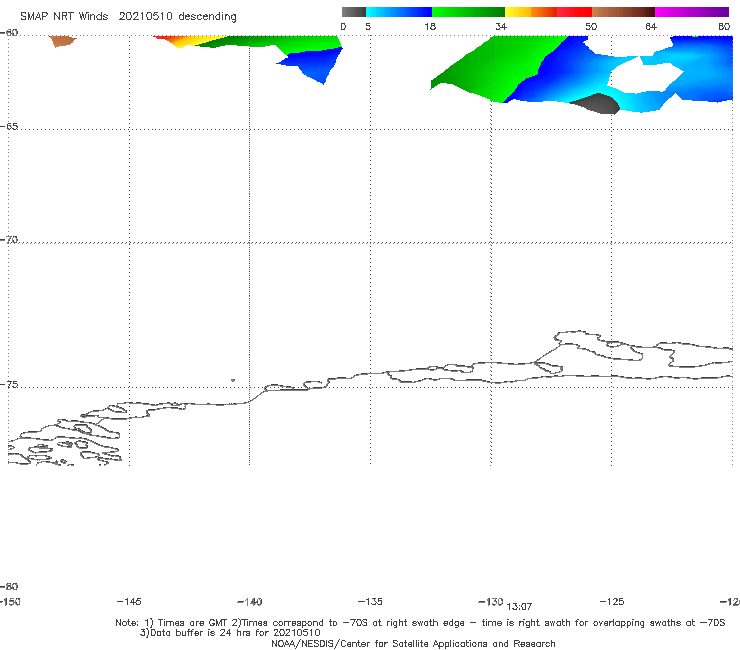This screenshot has width=740, height=650.
Task: Click the "-130" longitude label
Action: point(491,602)
